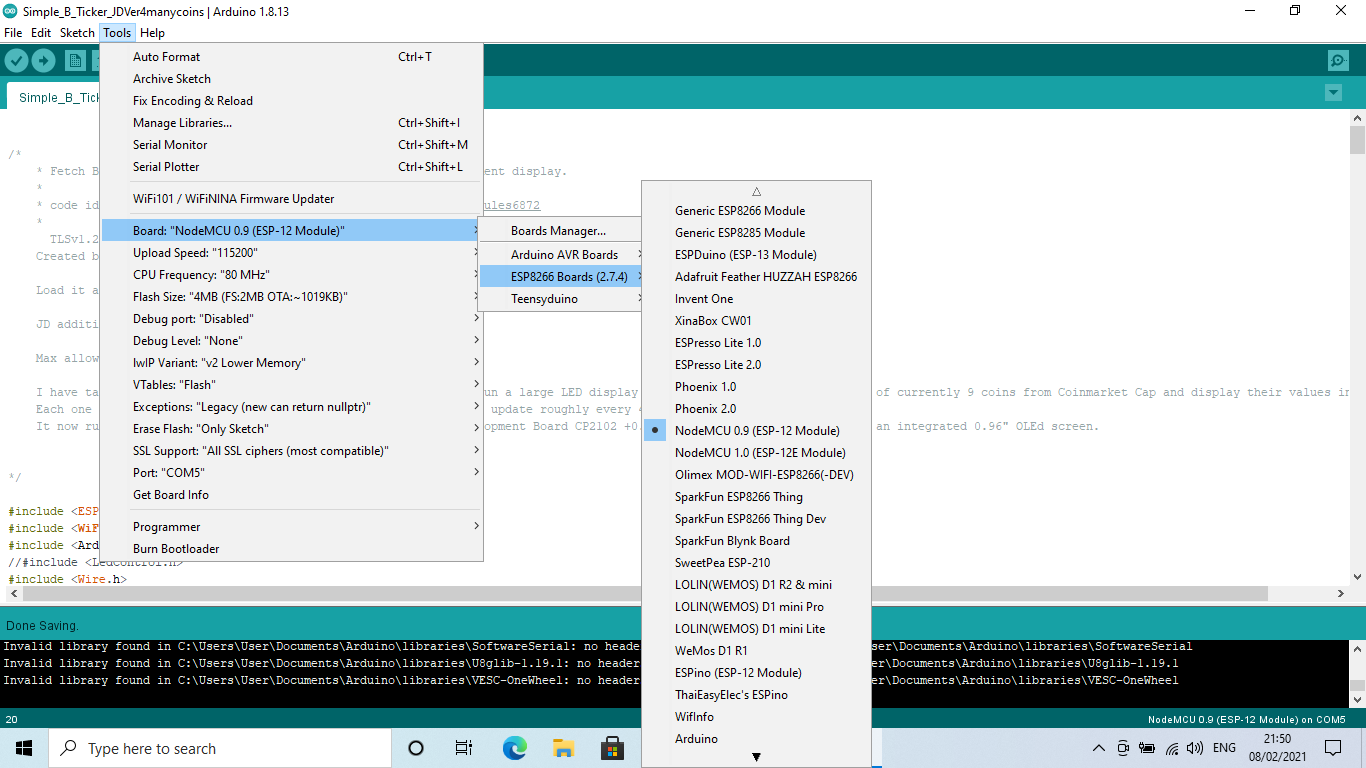Open the Edit menu

(41, 33)
